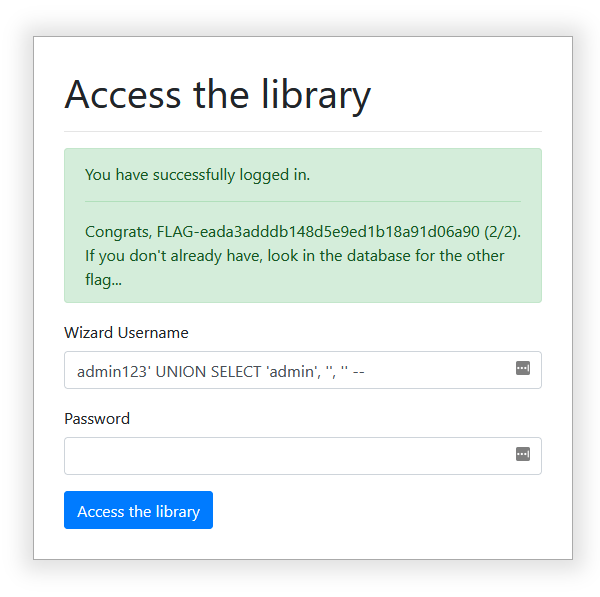Focus the empty Password input field
Viewport: 600px width, 597px height.
pos(303,456)
